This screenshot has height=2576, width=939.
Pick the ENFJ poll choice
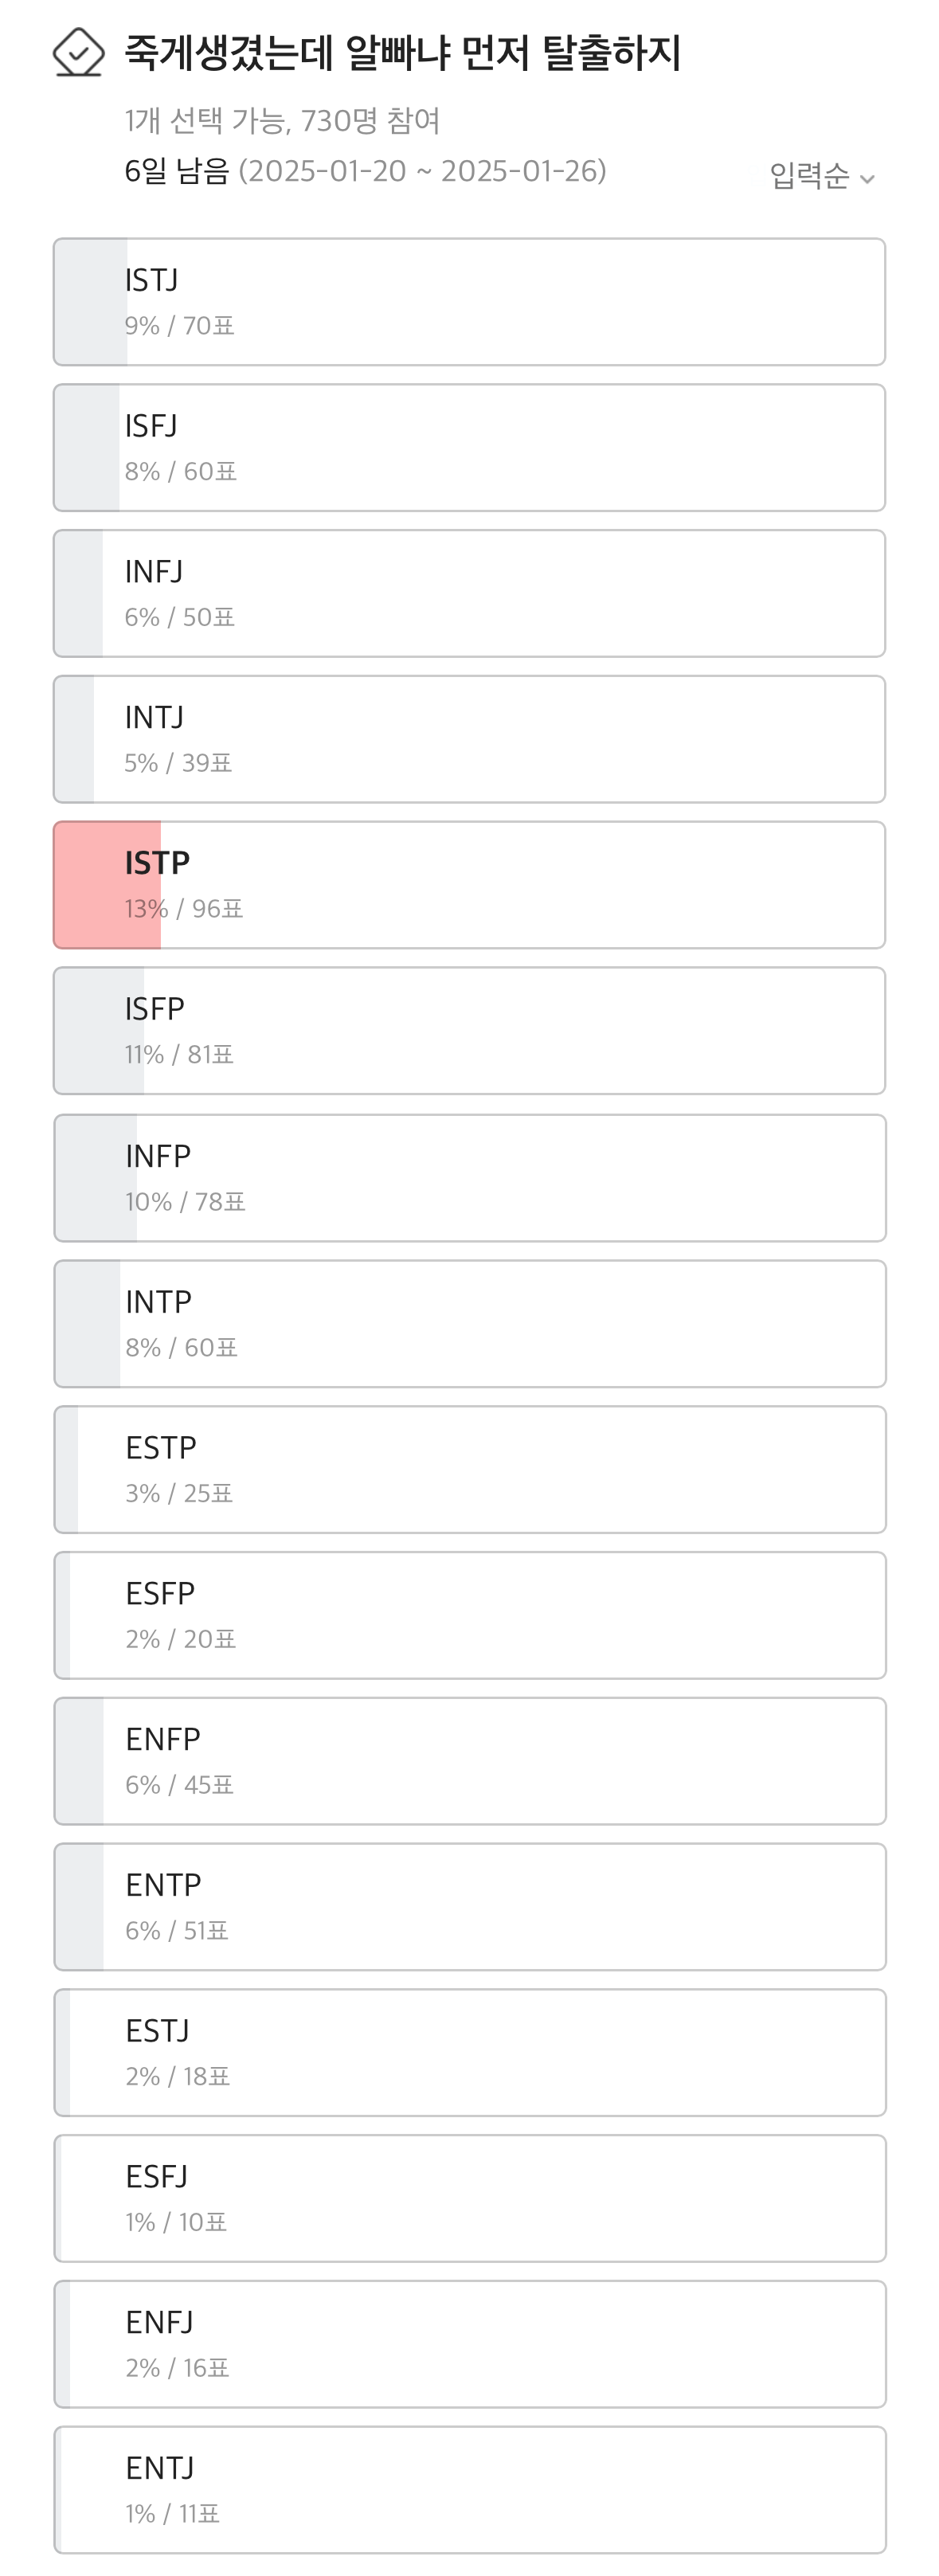(x=469, y=2345)
